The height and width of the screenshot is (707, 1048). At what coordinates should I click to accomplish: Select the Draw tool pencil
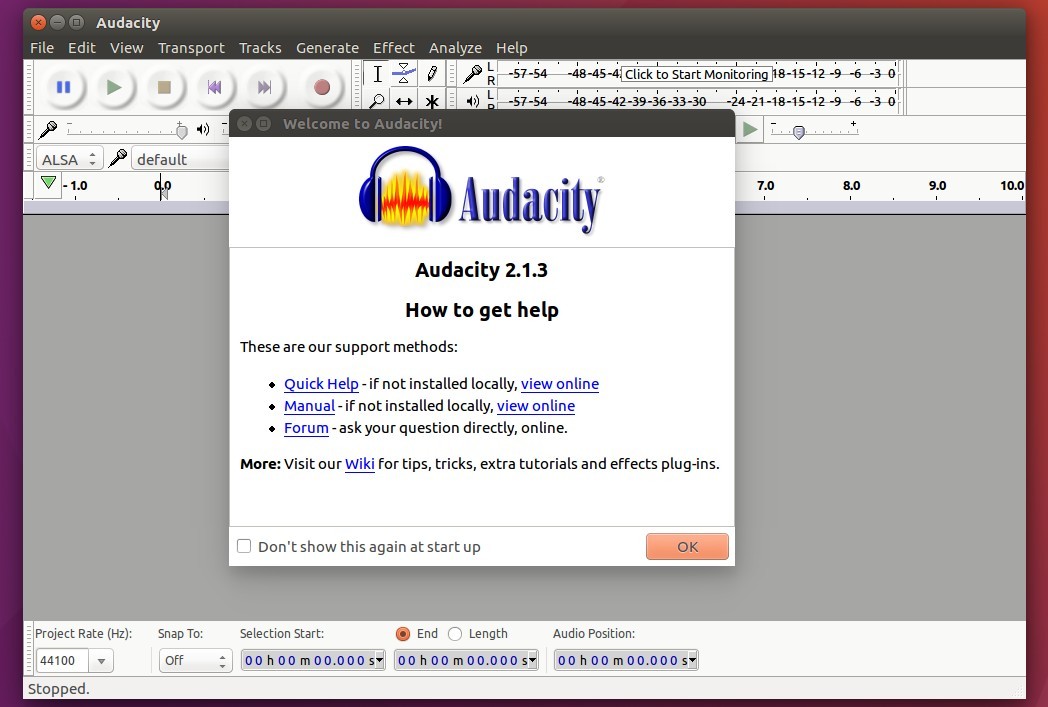430,72
